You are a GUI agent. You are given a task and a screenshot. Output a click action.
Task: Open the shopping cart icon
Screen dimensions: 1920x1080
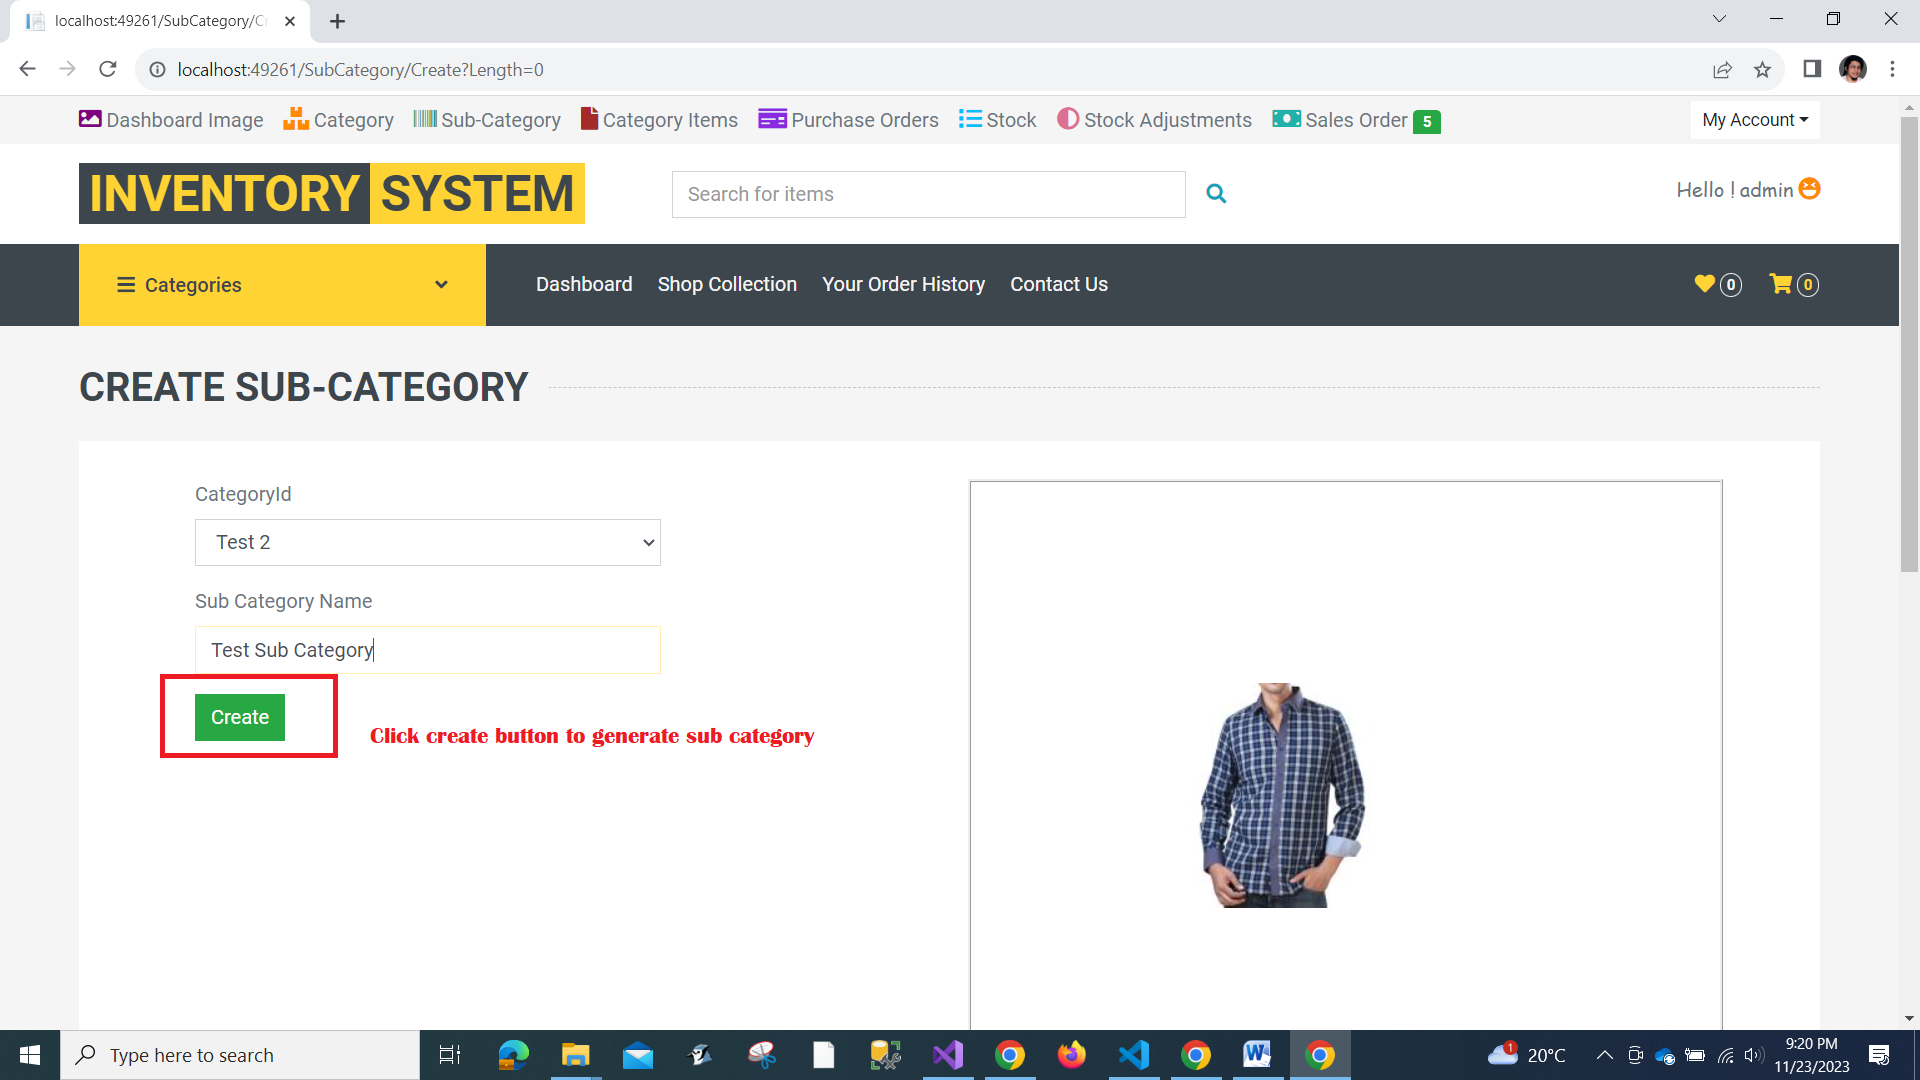pos(1780,284)
